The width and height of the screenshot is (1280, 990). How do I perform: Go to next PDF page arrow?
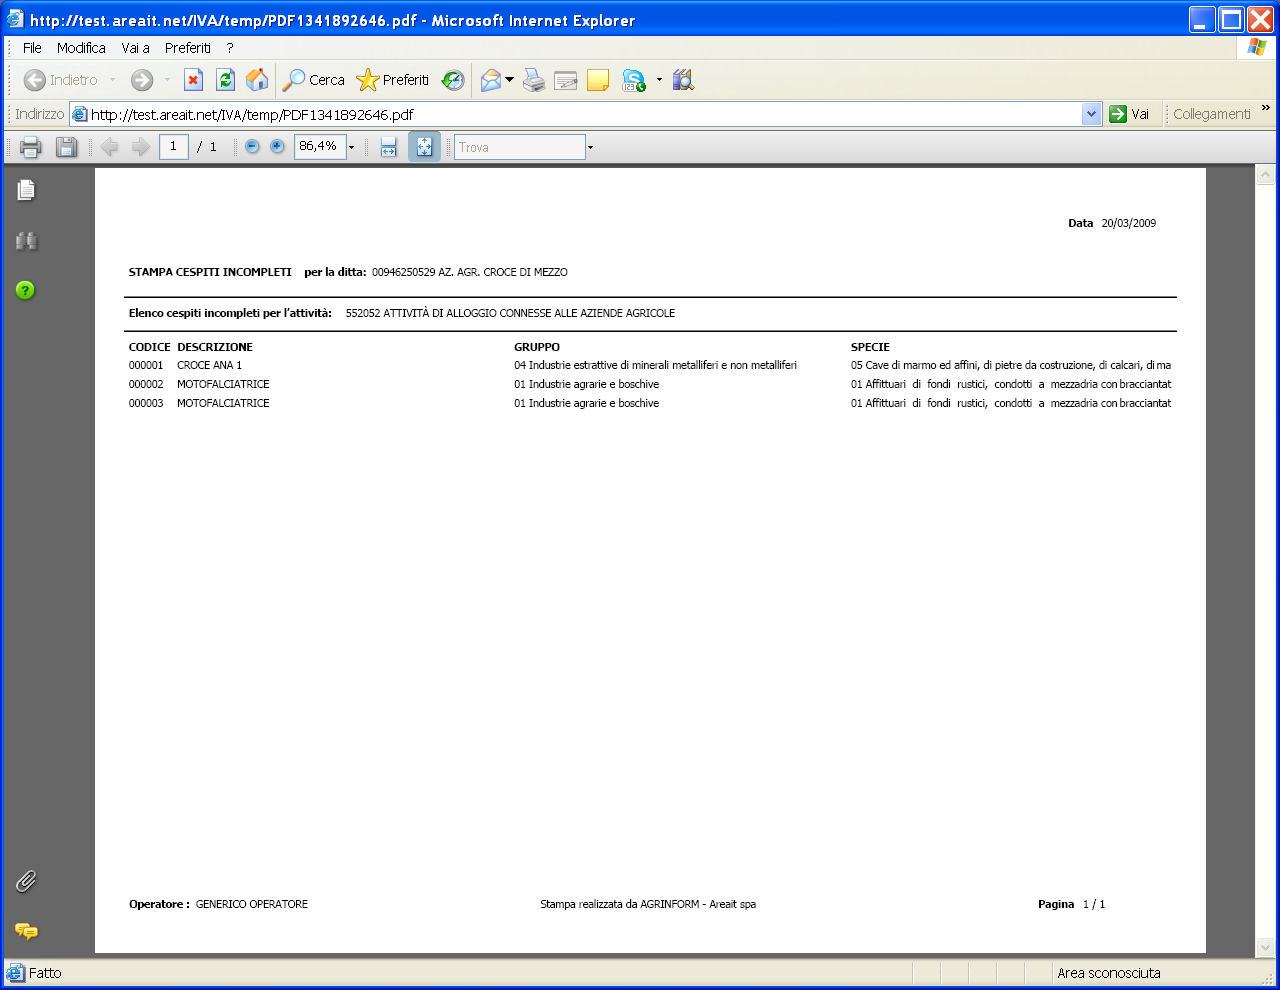pyautogui.click(x=141, y=147)
